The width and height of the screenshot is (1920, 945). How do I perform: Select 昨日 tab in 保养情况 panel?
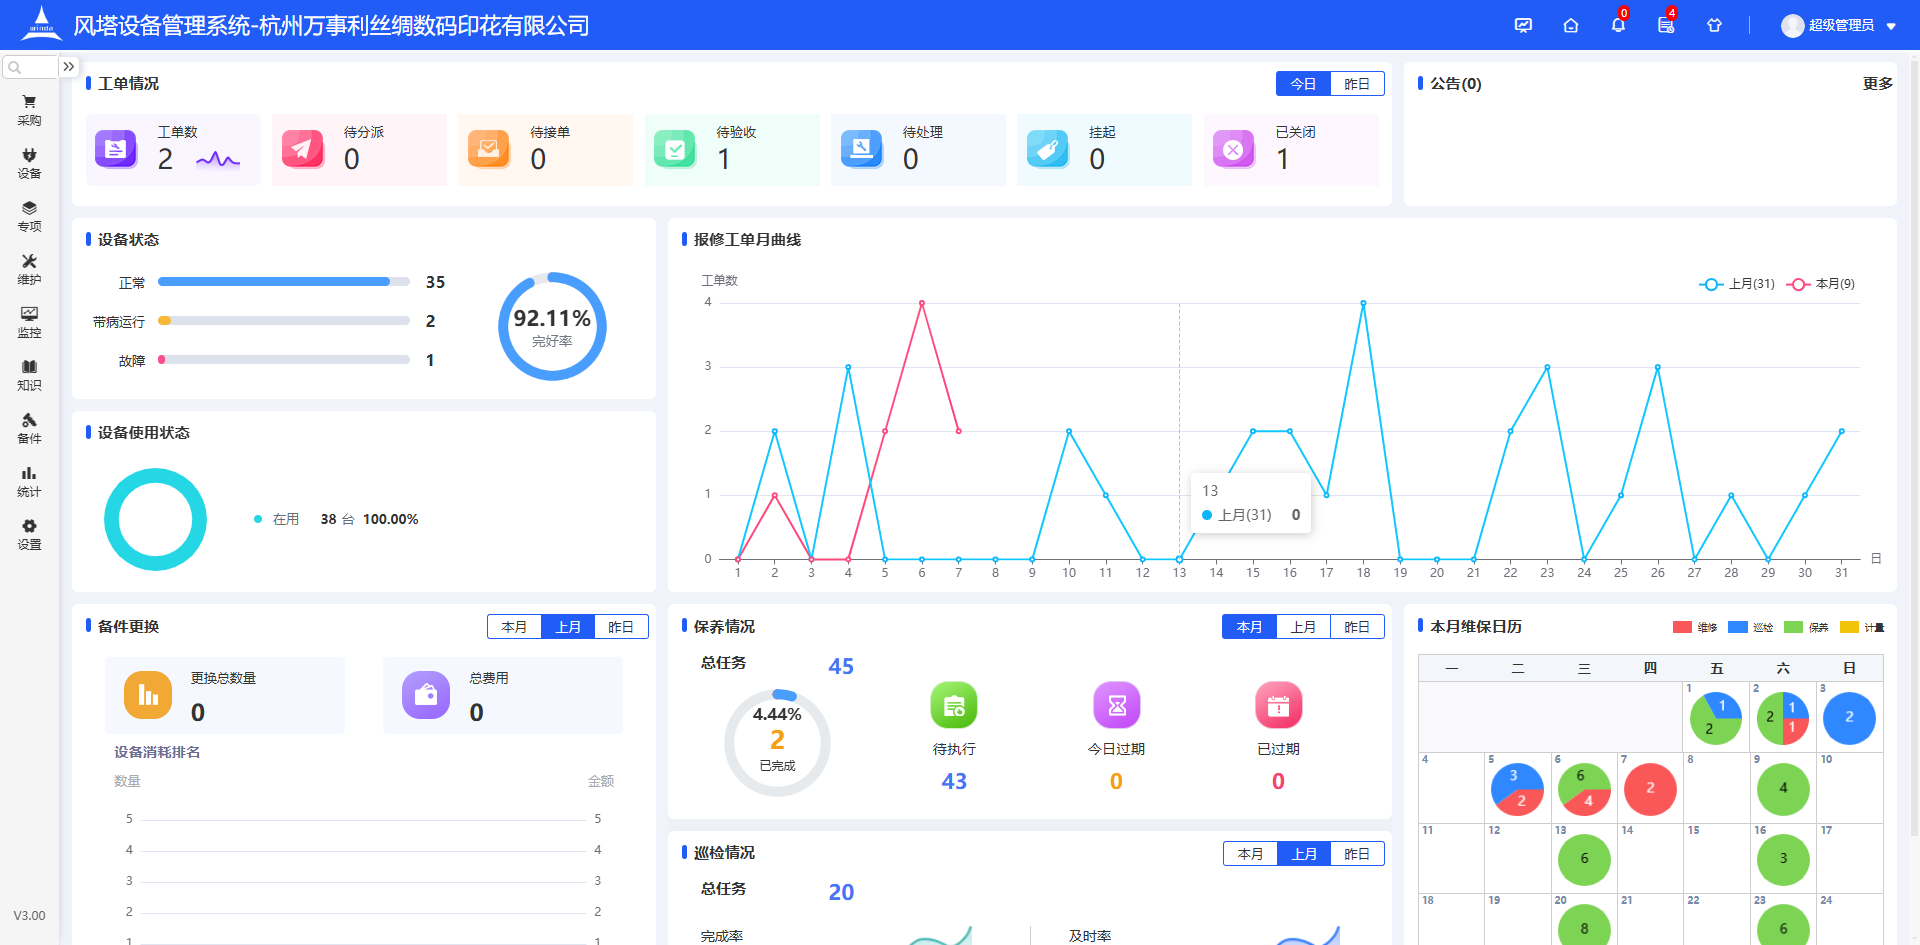coord(1357,626)
